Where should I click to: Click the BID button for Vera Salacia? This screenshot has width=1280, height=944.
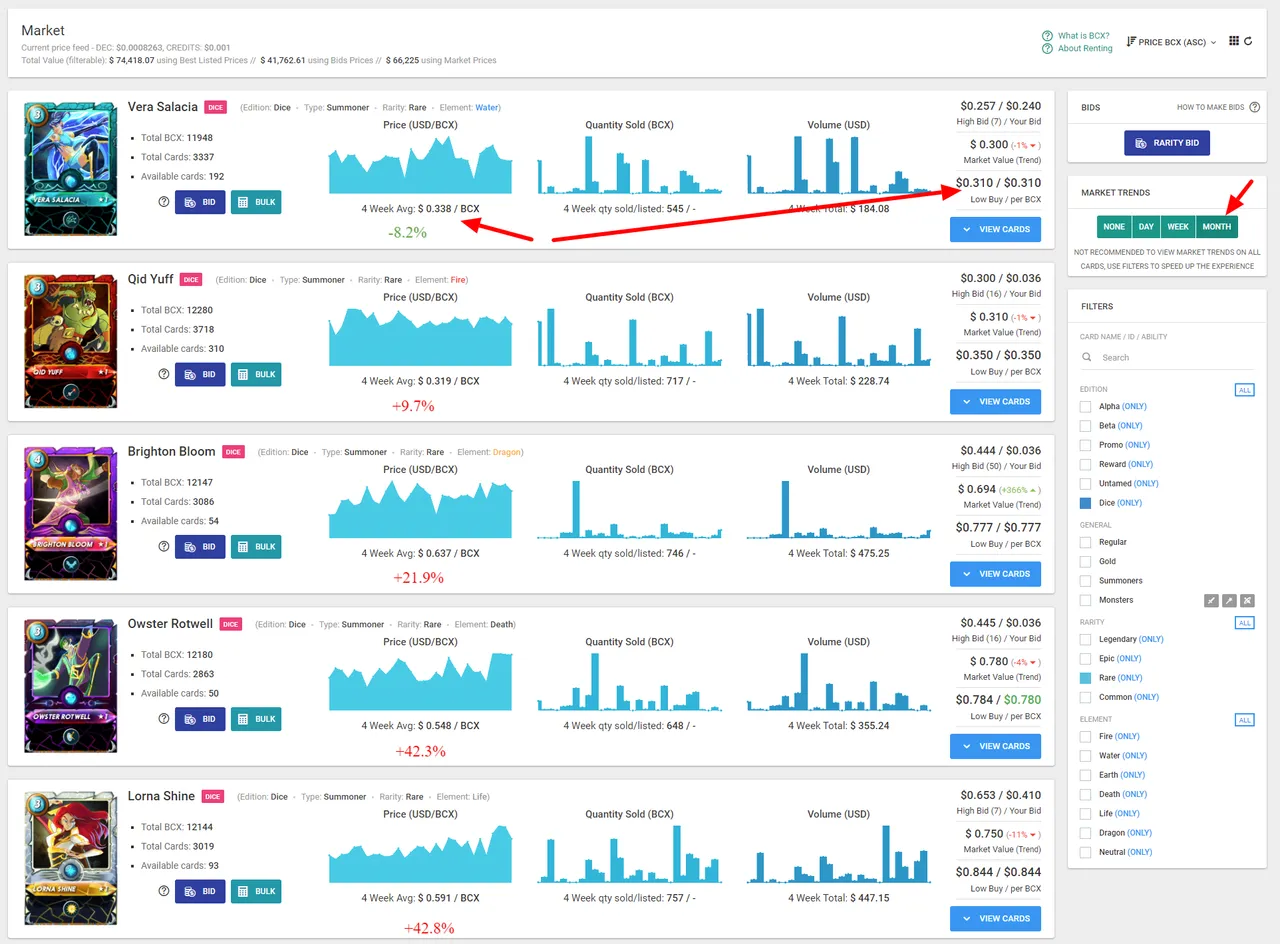[x=200, y=202]
